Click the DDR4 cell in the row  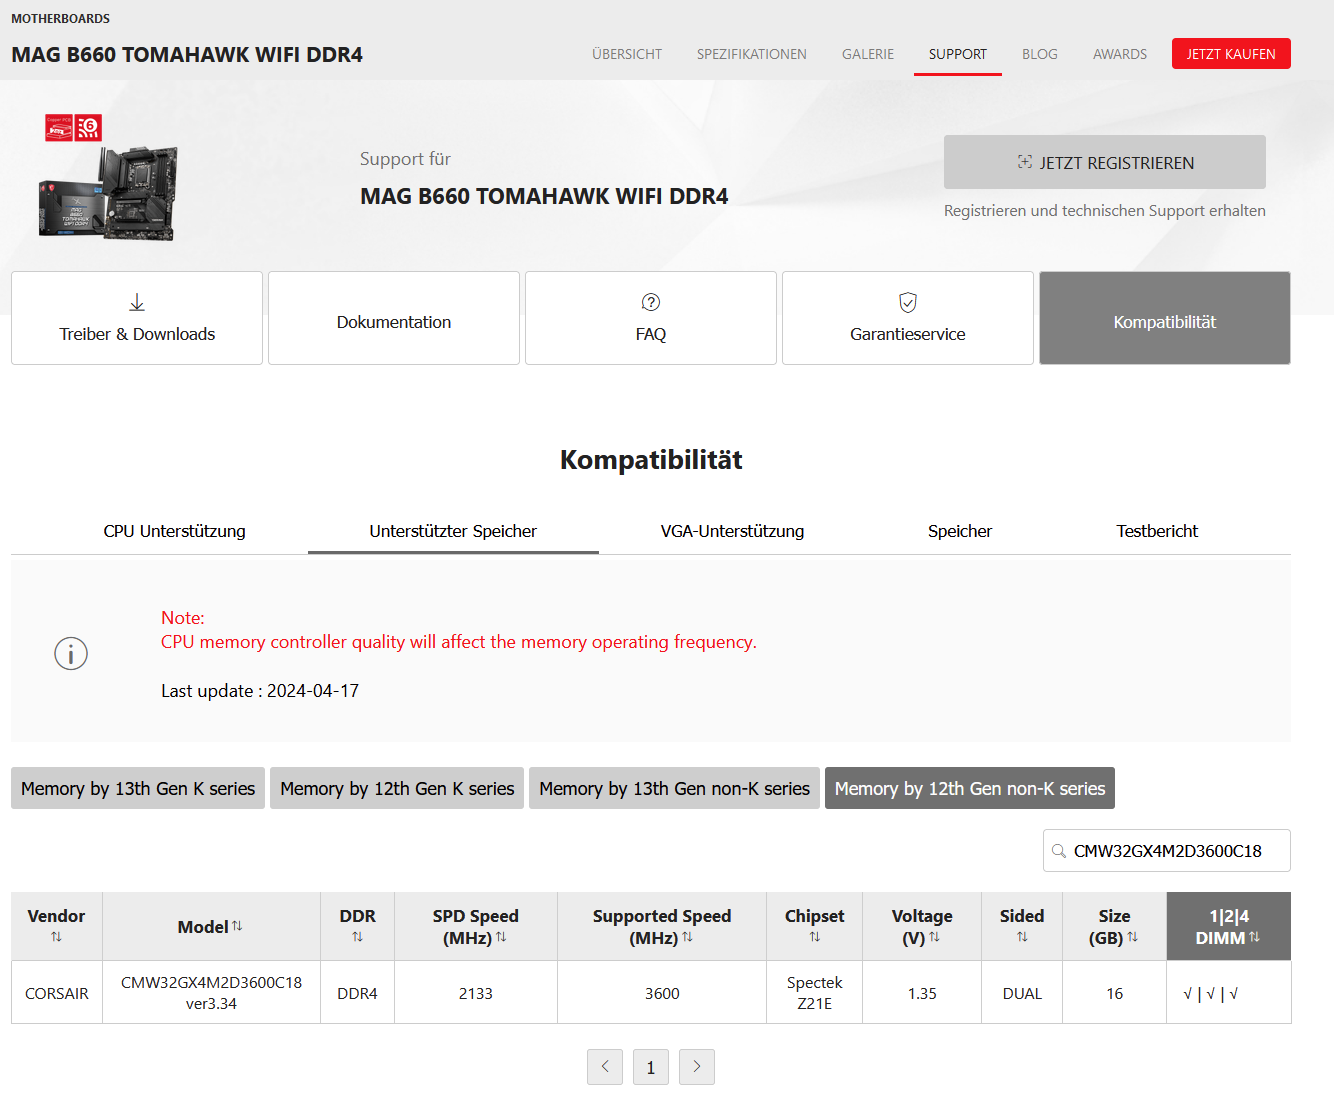click(x=357, y=993)
